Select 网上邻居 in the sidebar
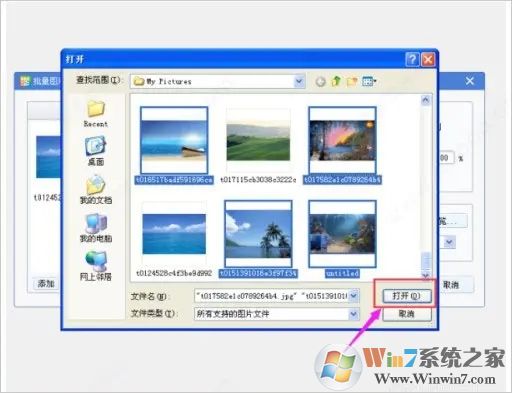Viewport: 512px width, 393px height. 96,266
